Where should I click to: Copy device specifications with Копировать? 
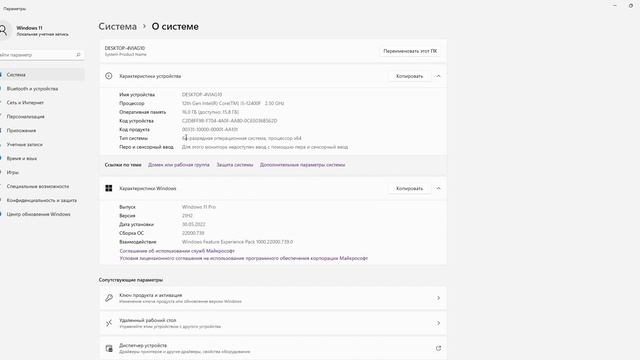click(409, 76)
